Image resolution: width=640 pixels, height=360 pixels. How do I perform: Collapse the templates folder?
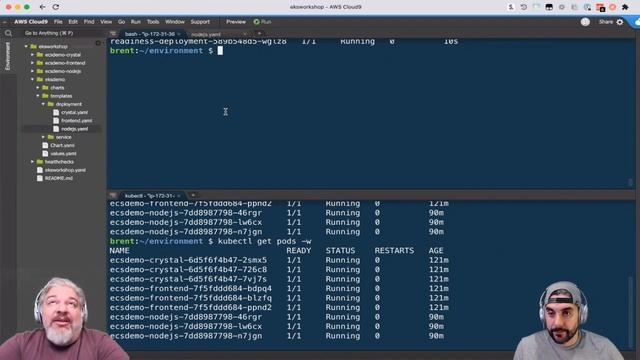(x=38, y=96)
